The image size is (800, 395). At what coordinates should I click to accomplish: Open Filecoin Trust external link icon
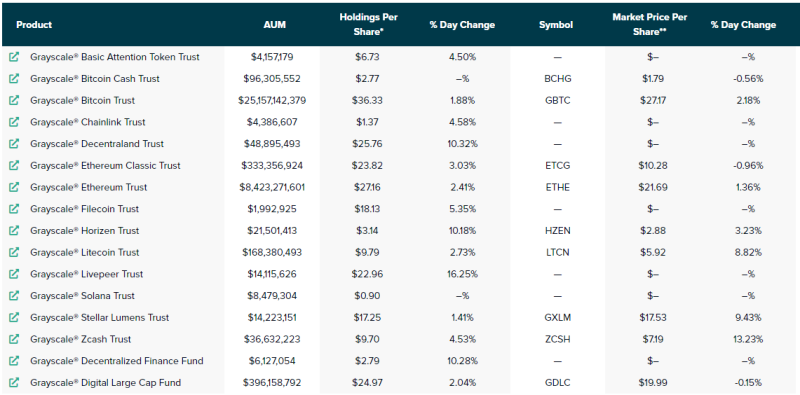(x=14, y=209)
